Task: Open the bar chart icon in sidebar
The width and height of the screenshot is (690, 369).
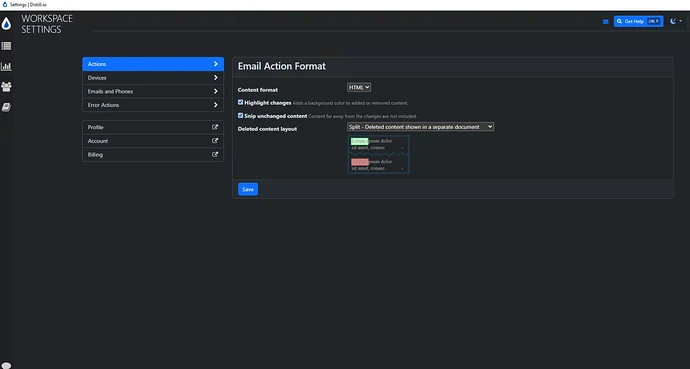Action: click(6, 66)
